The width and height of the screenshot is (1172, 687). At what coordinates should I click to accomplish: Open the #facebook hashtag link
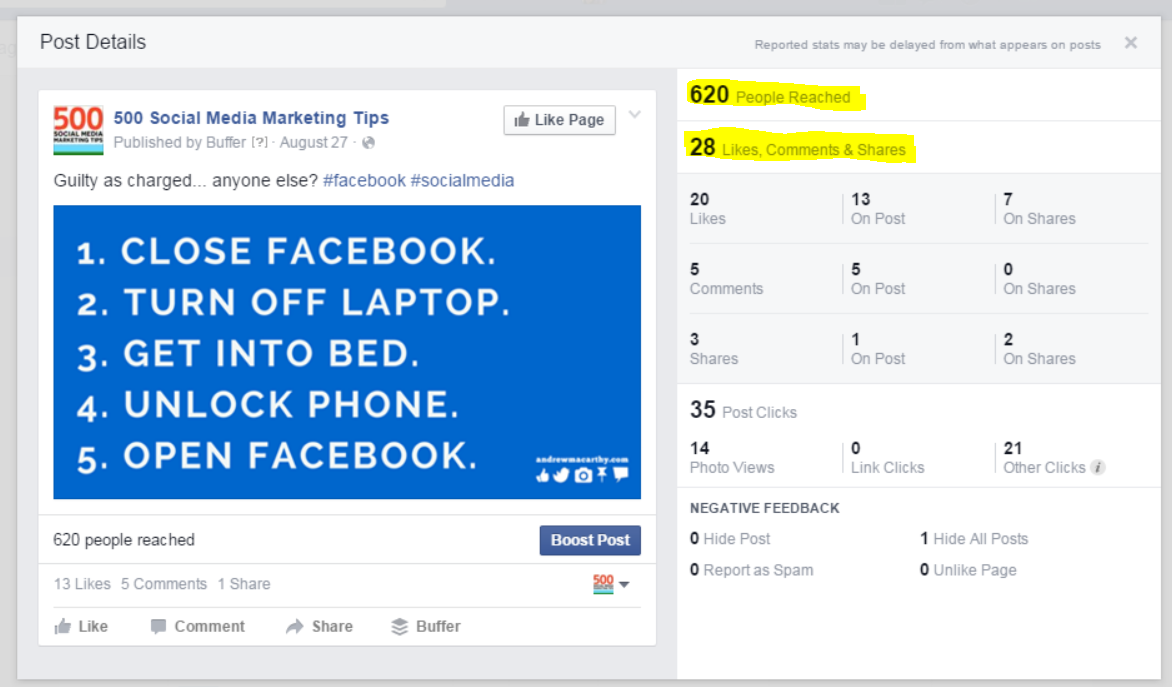tap(364, 180)
